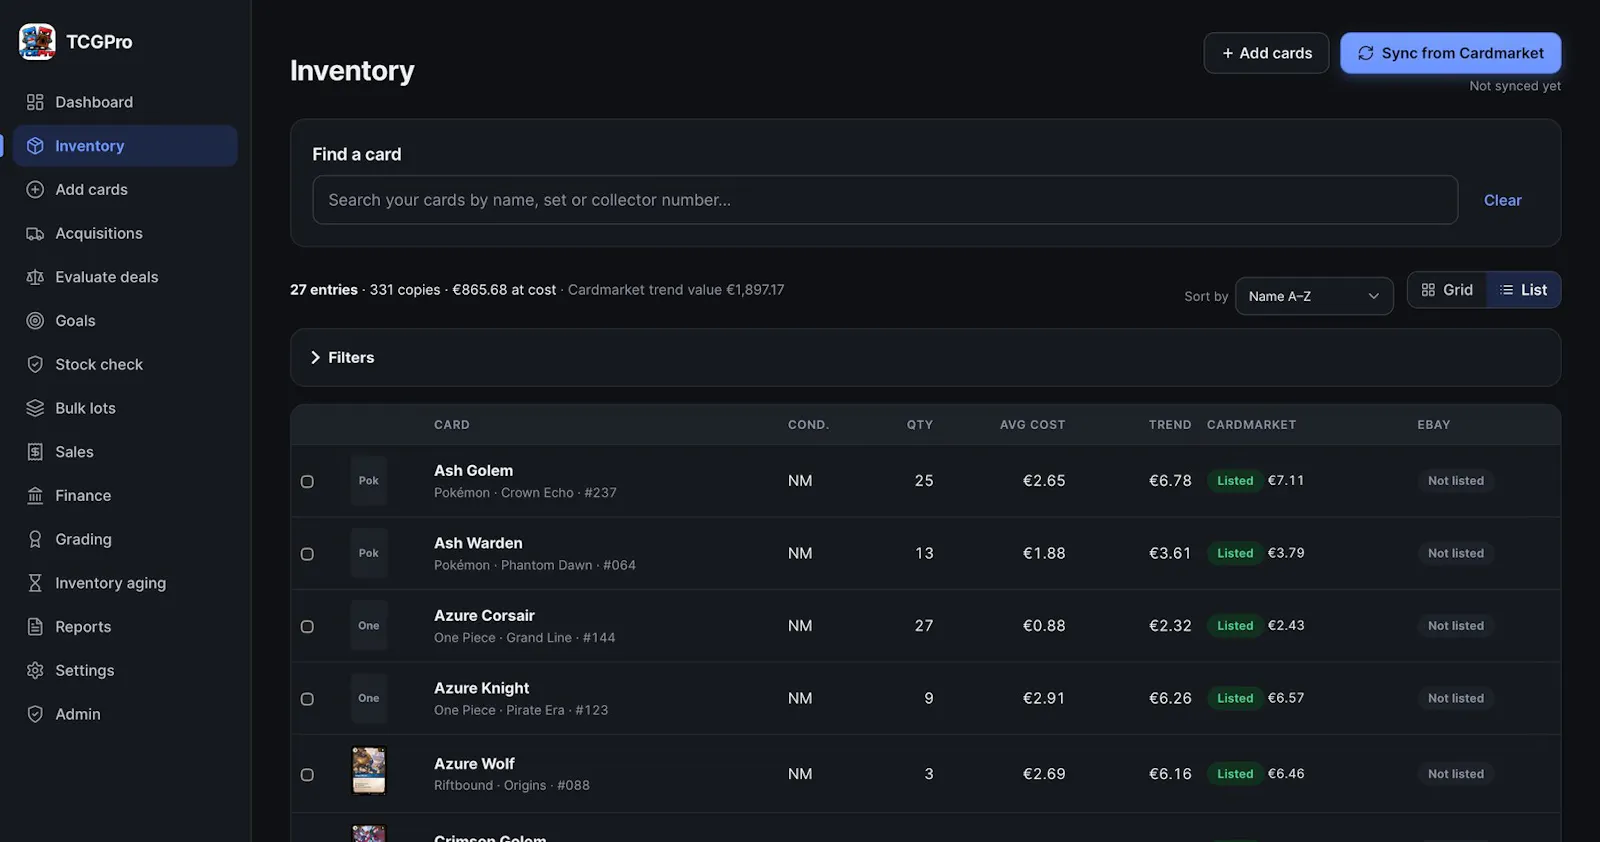This screenshot has height=842, width=1600.
Task: Tick the Ash Warden row checkbox
Action: click(x=307, y=554)
